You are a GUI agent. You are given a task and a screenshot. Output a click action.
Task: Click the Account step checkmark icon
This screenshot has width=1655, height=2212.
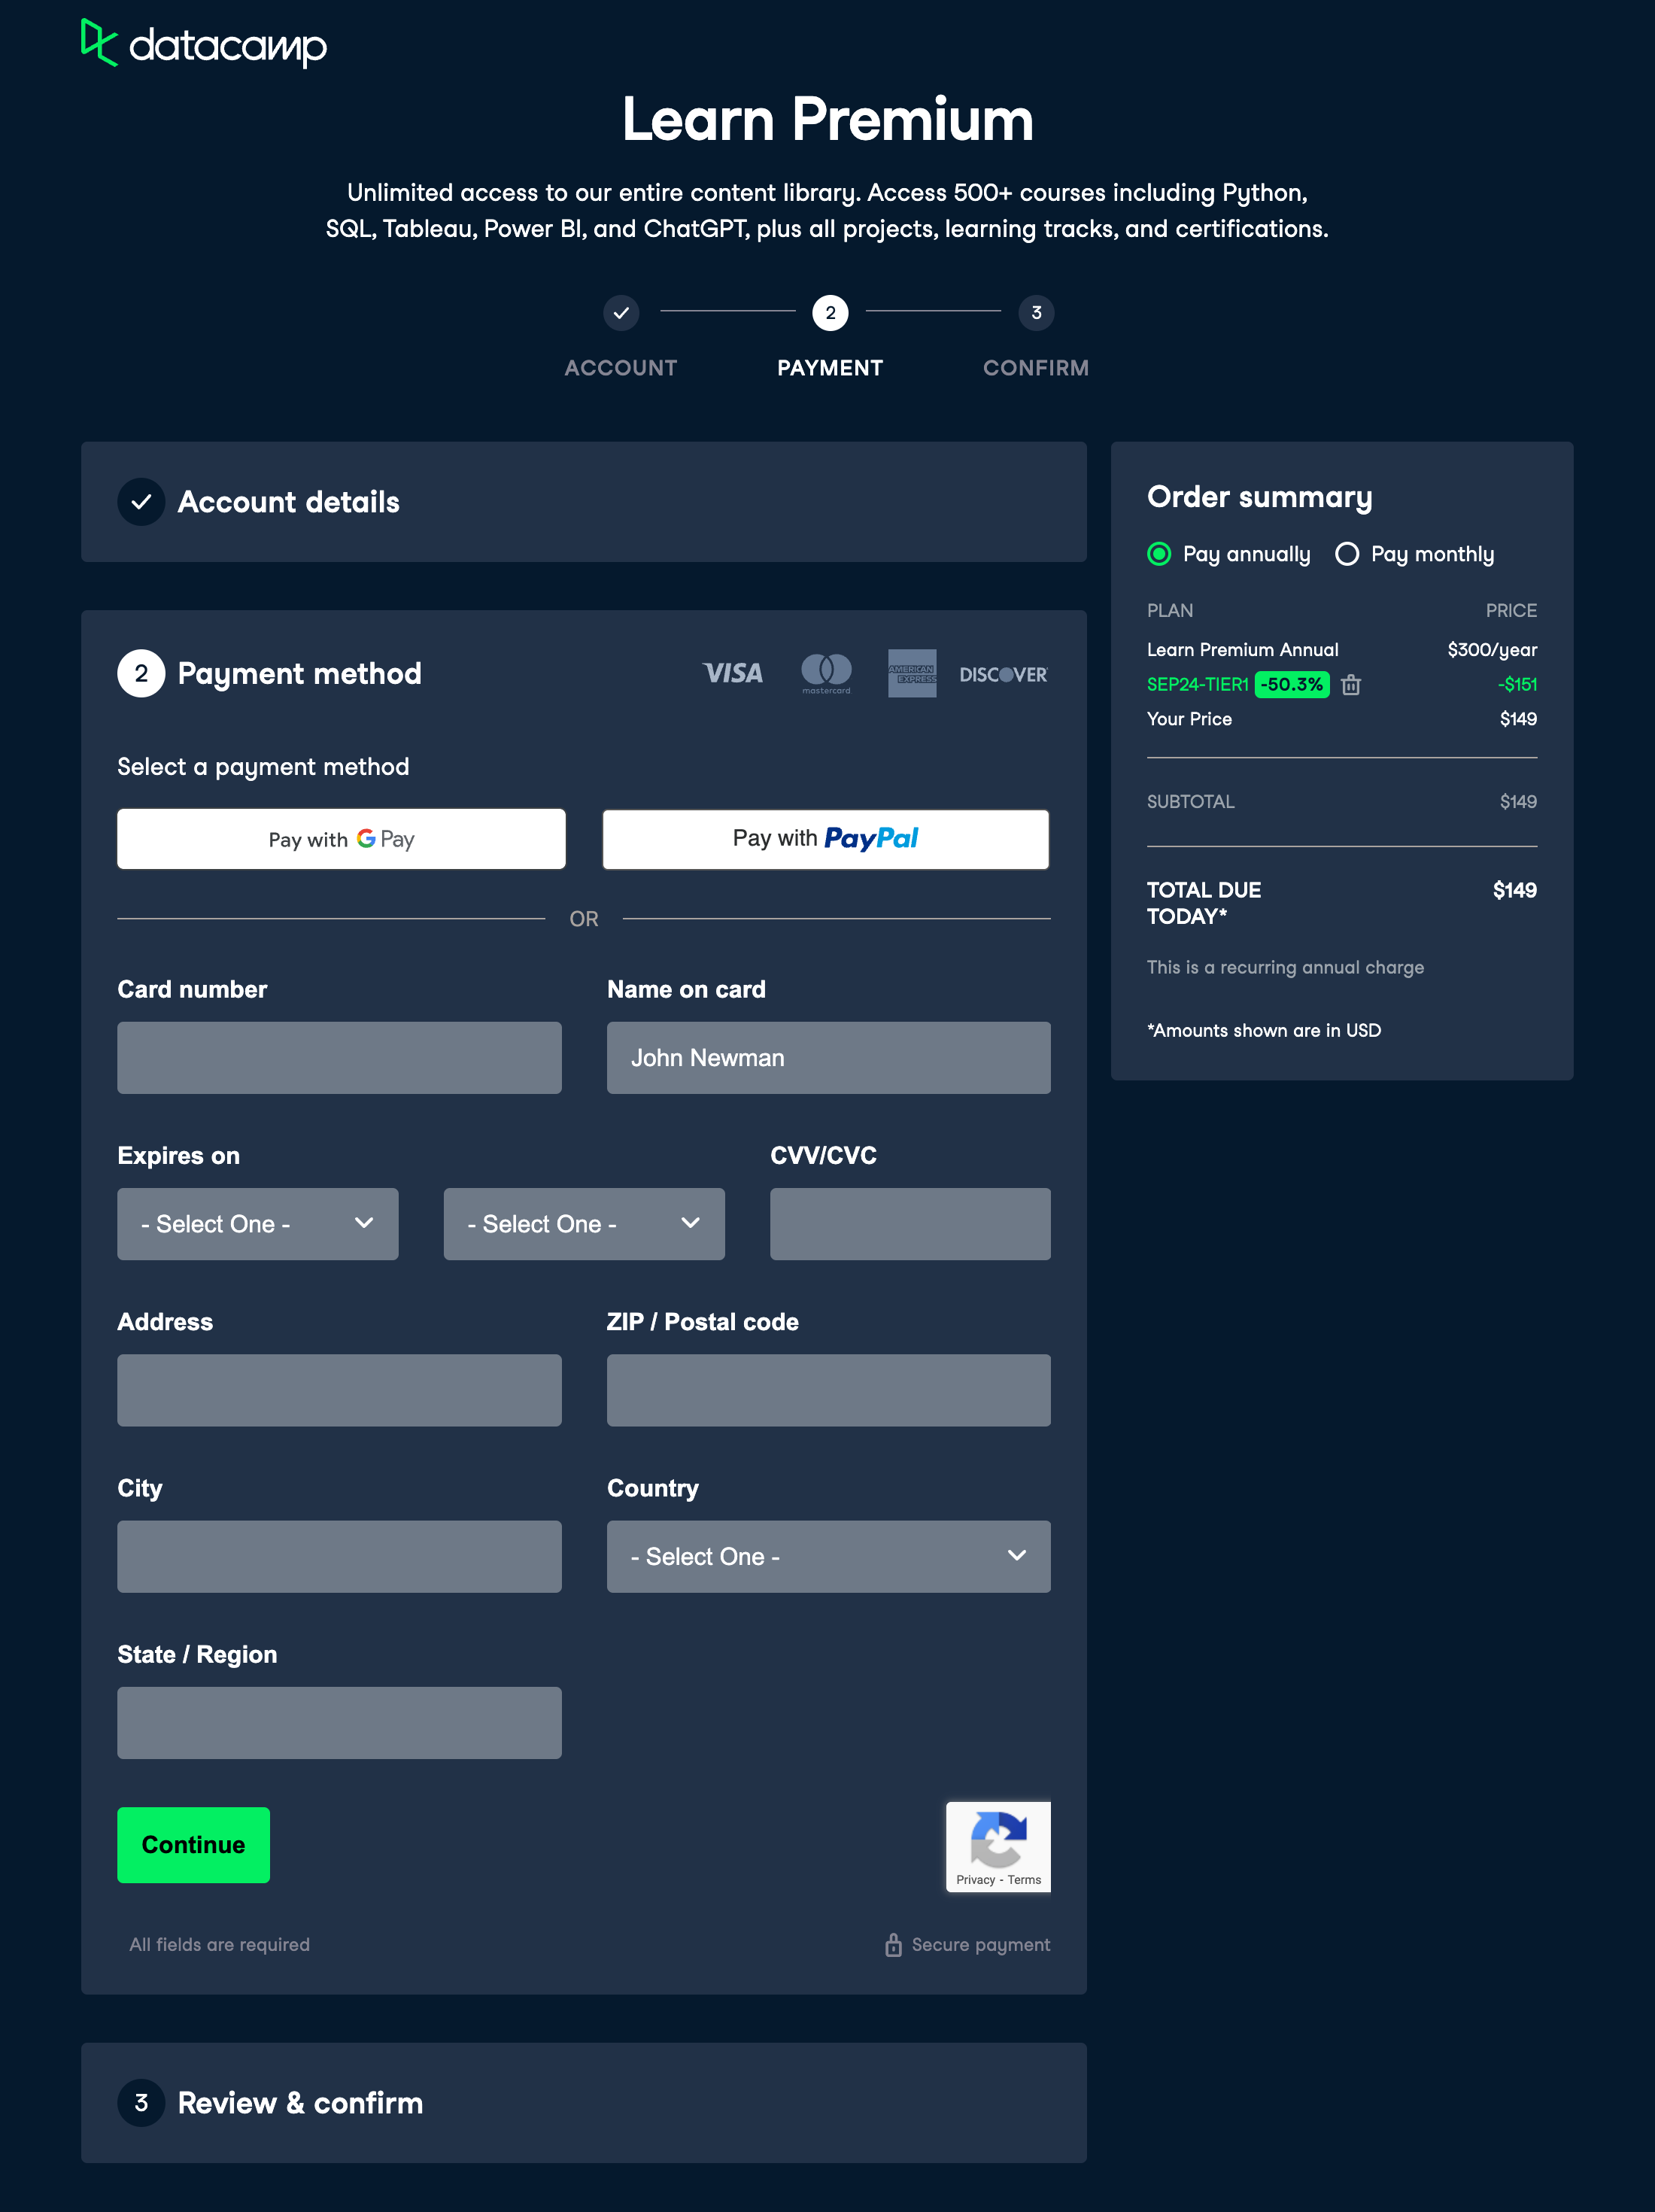coord(621,313)
